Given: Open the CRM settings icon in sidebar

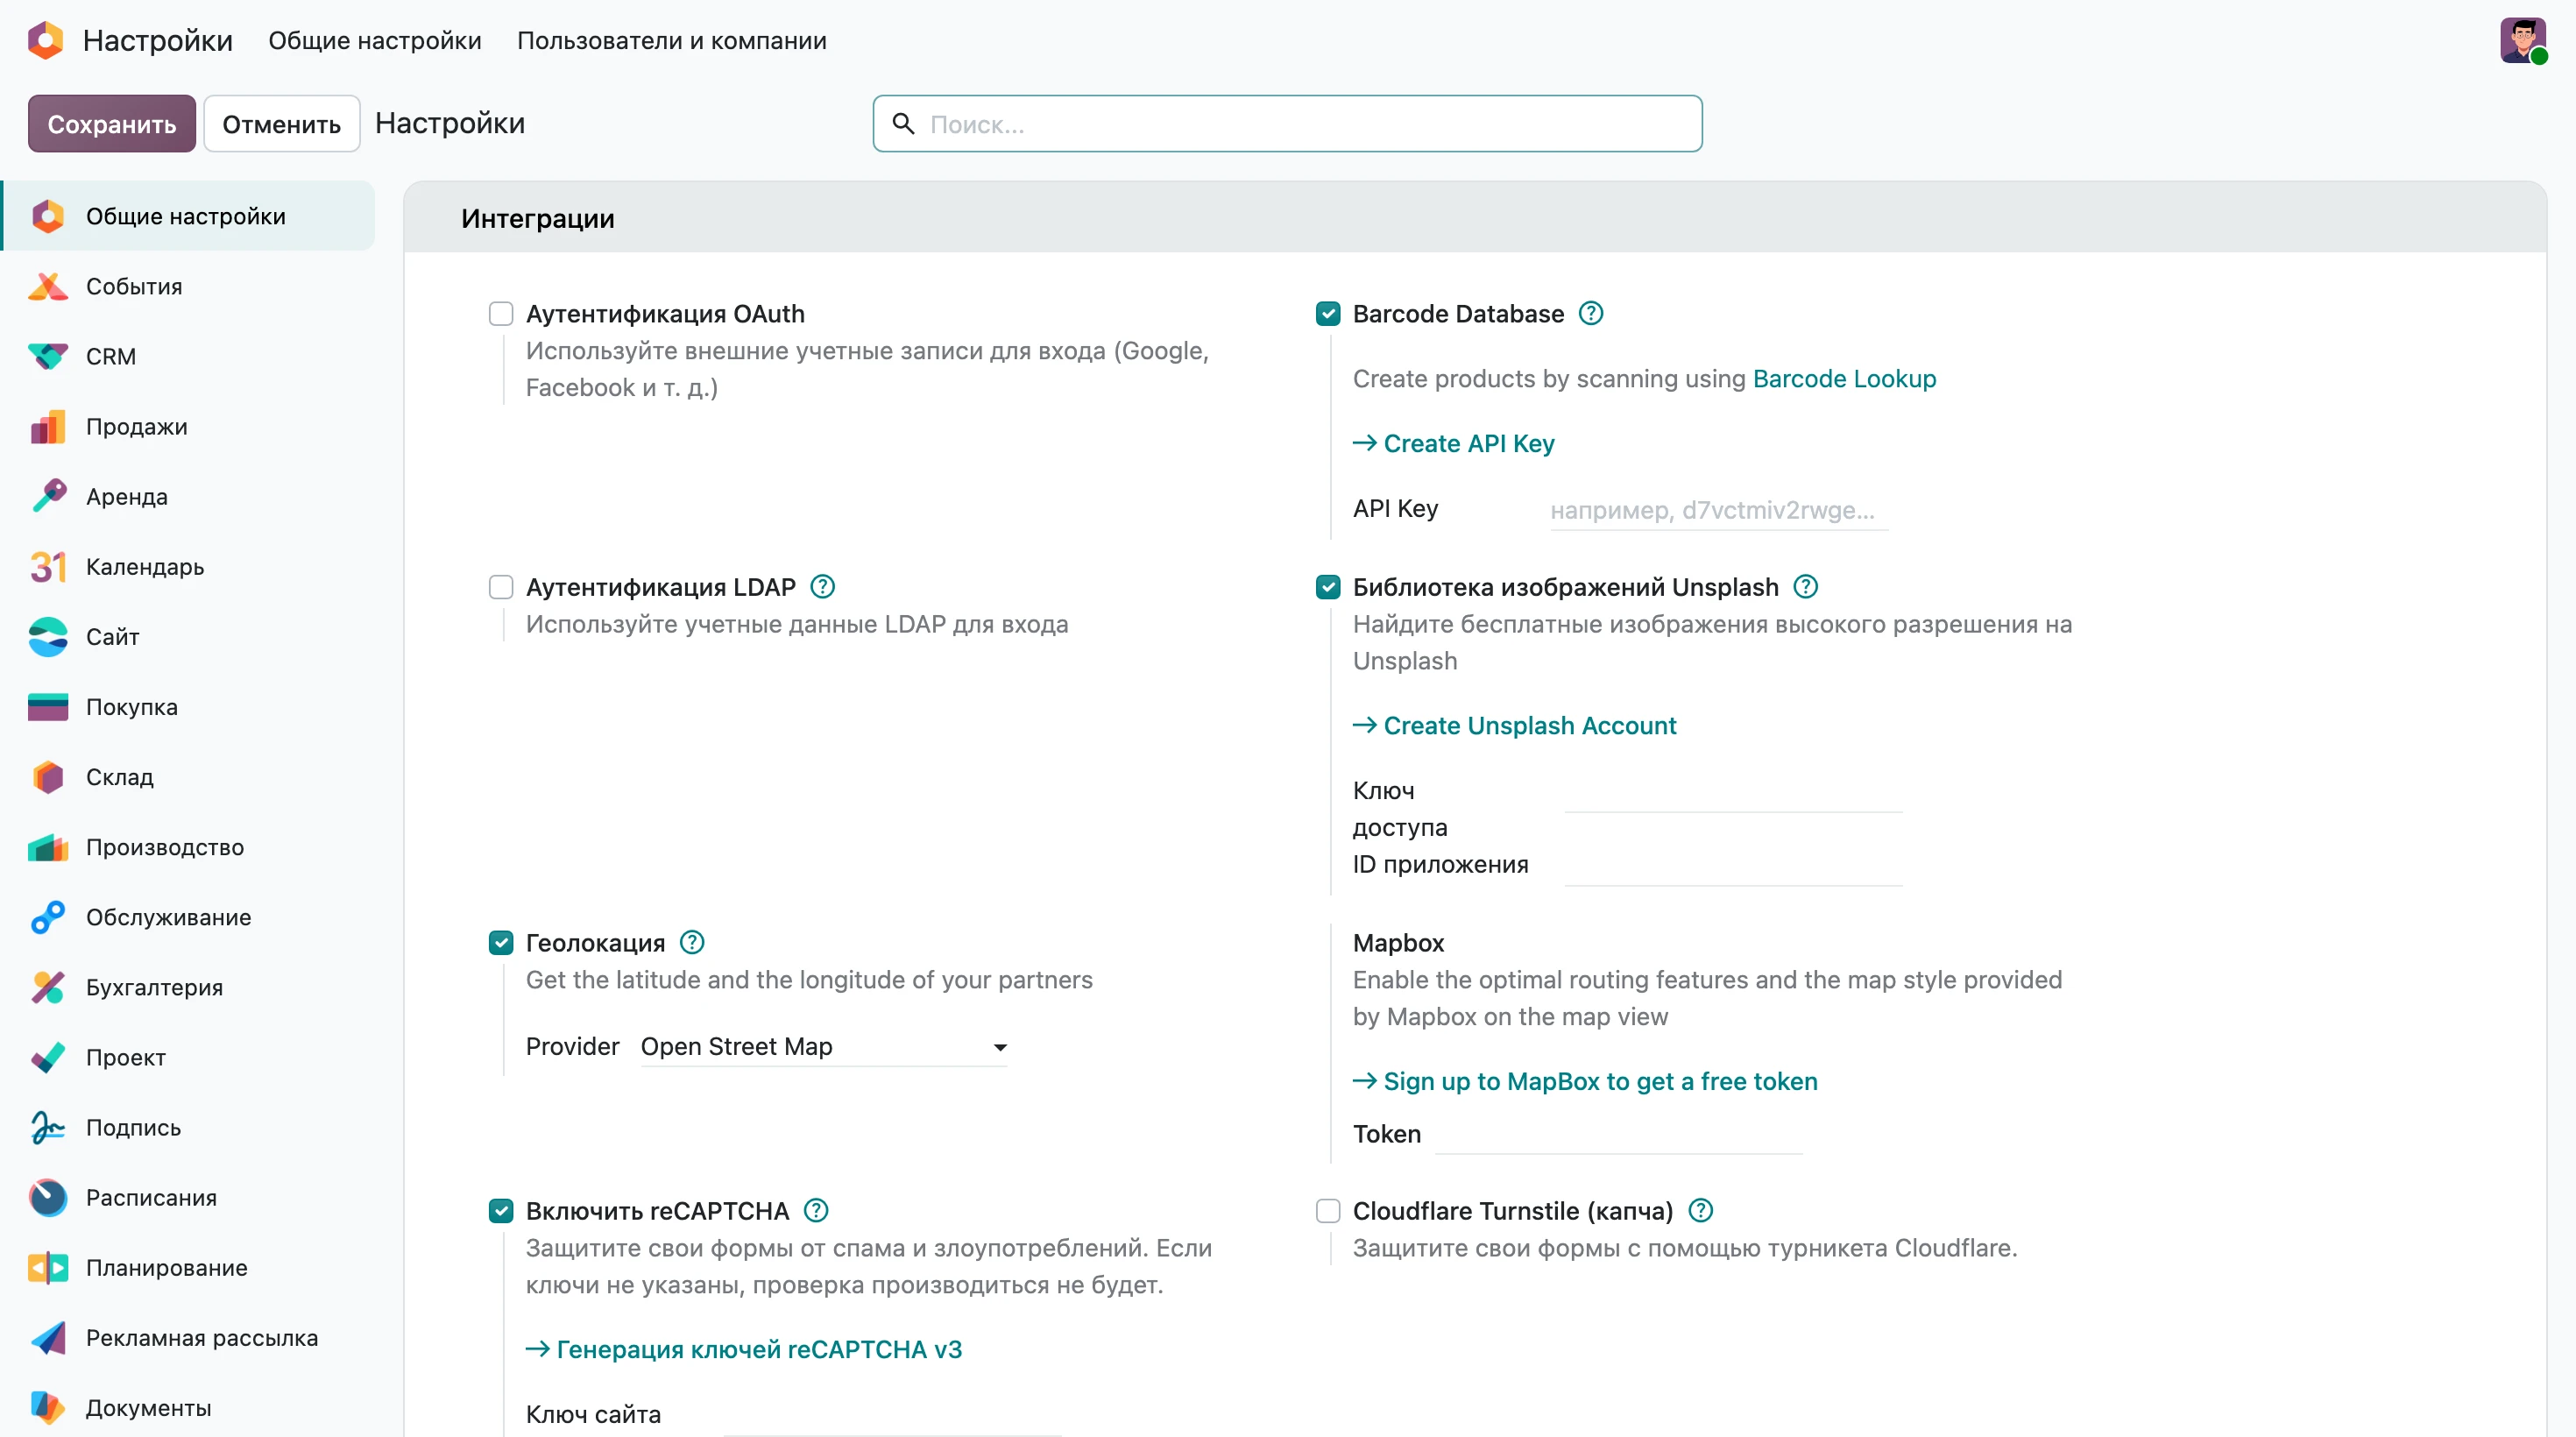Looking at the screenshot, I should click(47, 356).
